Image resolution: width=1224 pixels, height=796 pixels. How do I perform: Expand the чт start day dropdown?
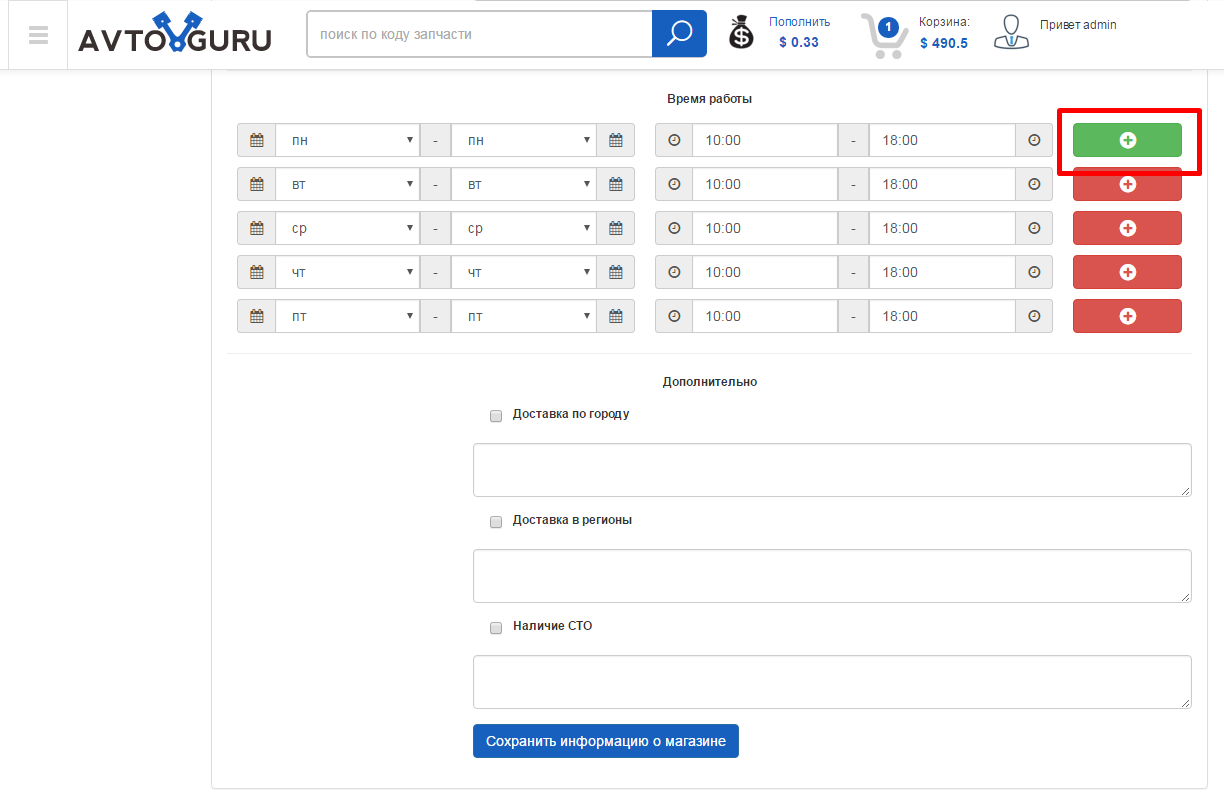pos(347,272)
